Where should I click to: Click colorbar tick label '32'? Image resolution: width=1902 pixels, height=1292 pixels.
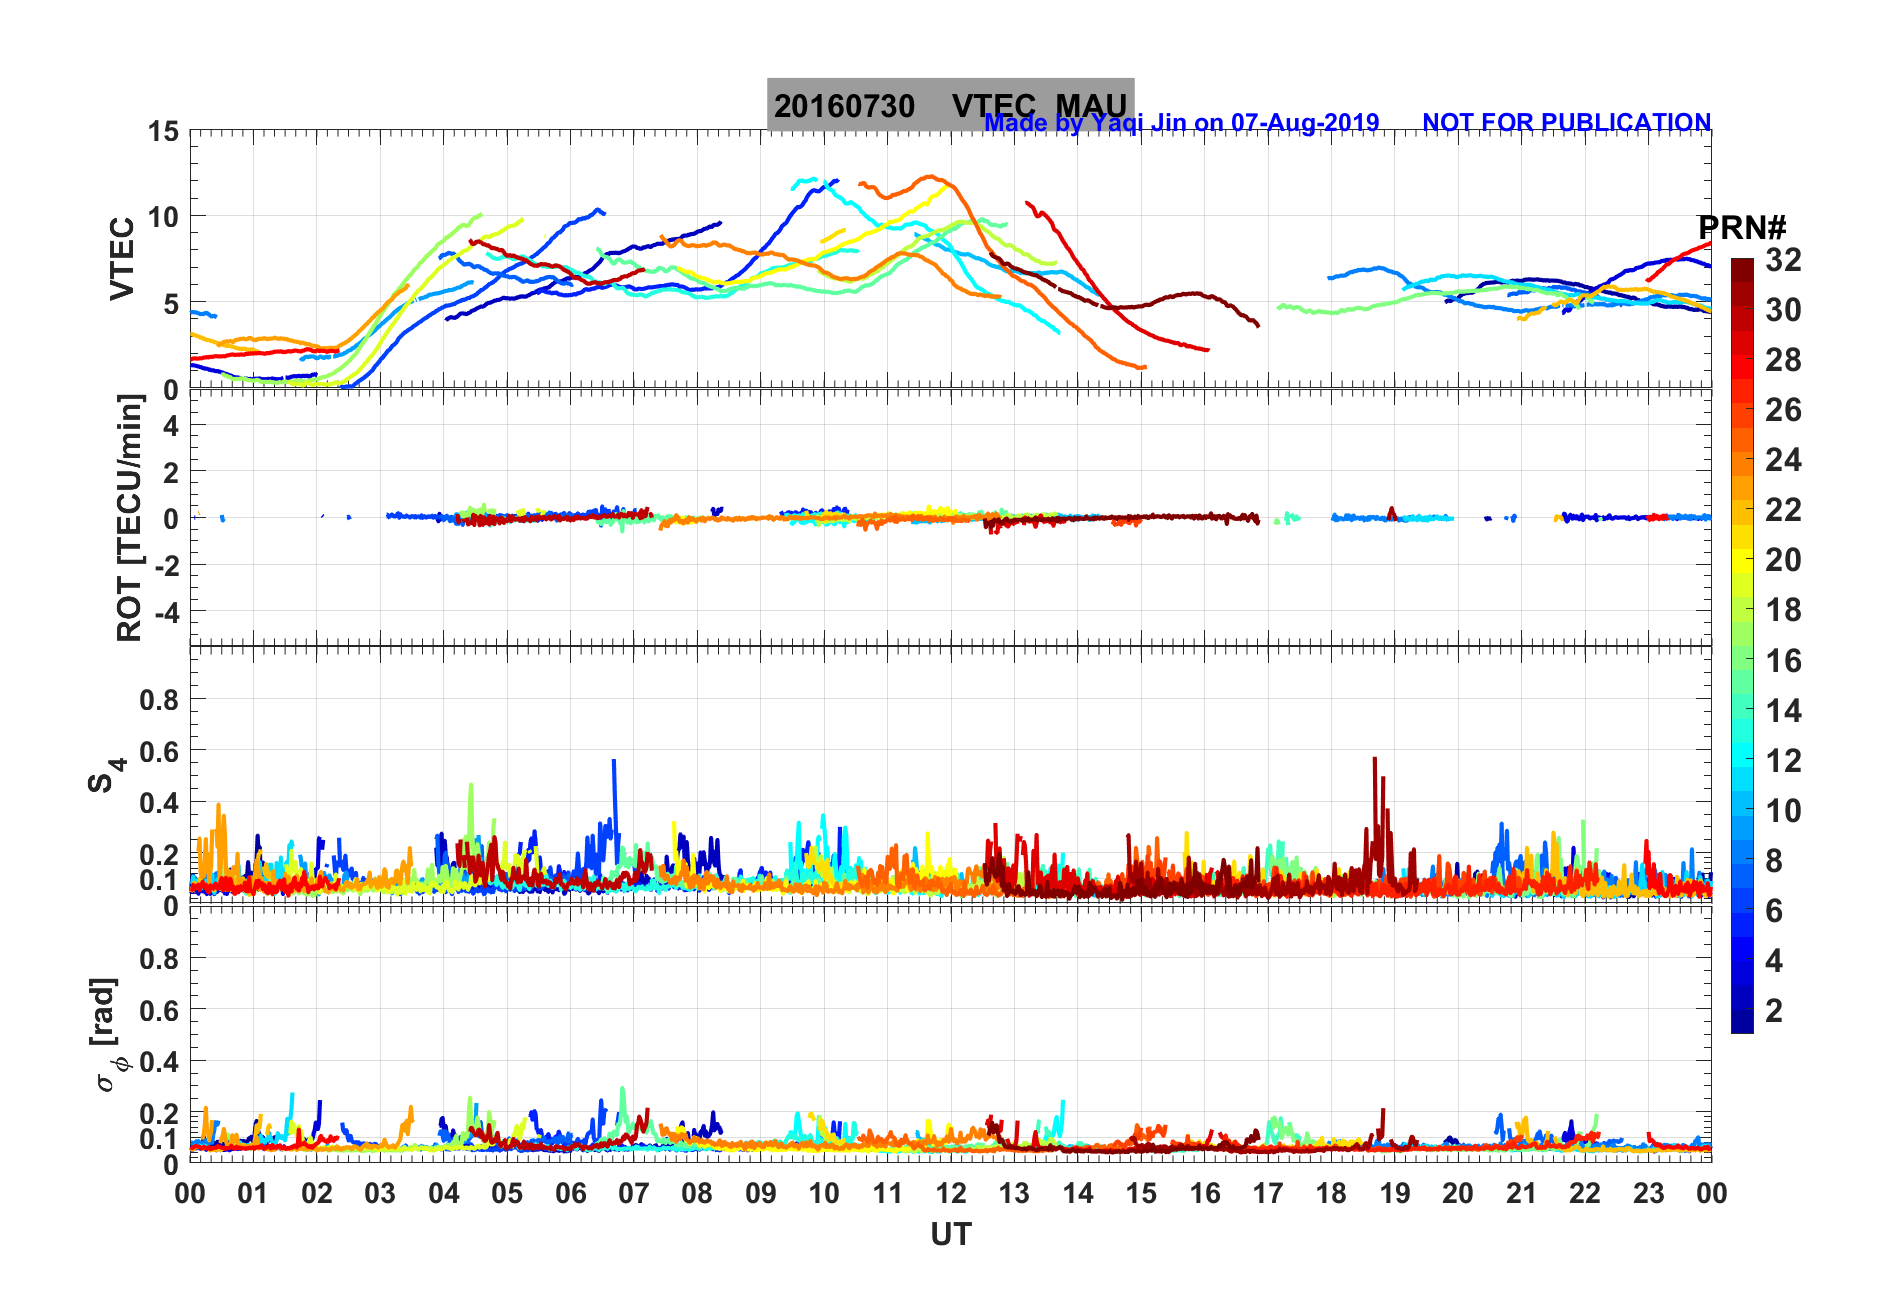pos(1783,260)
